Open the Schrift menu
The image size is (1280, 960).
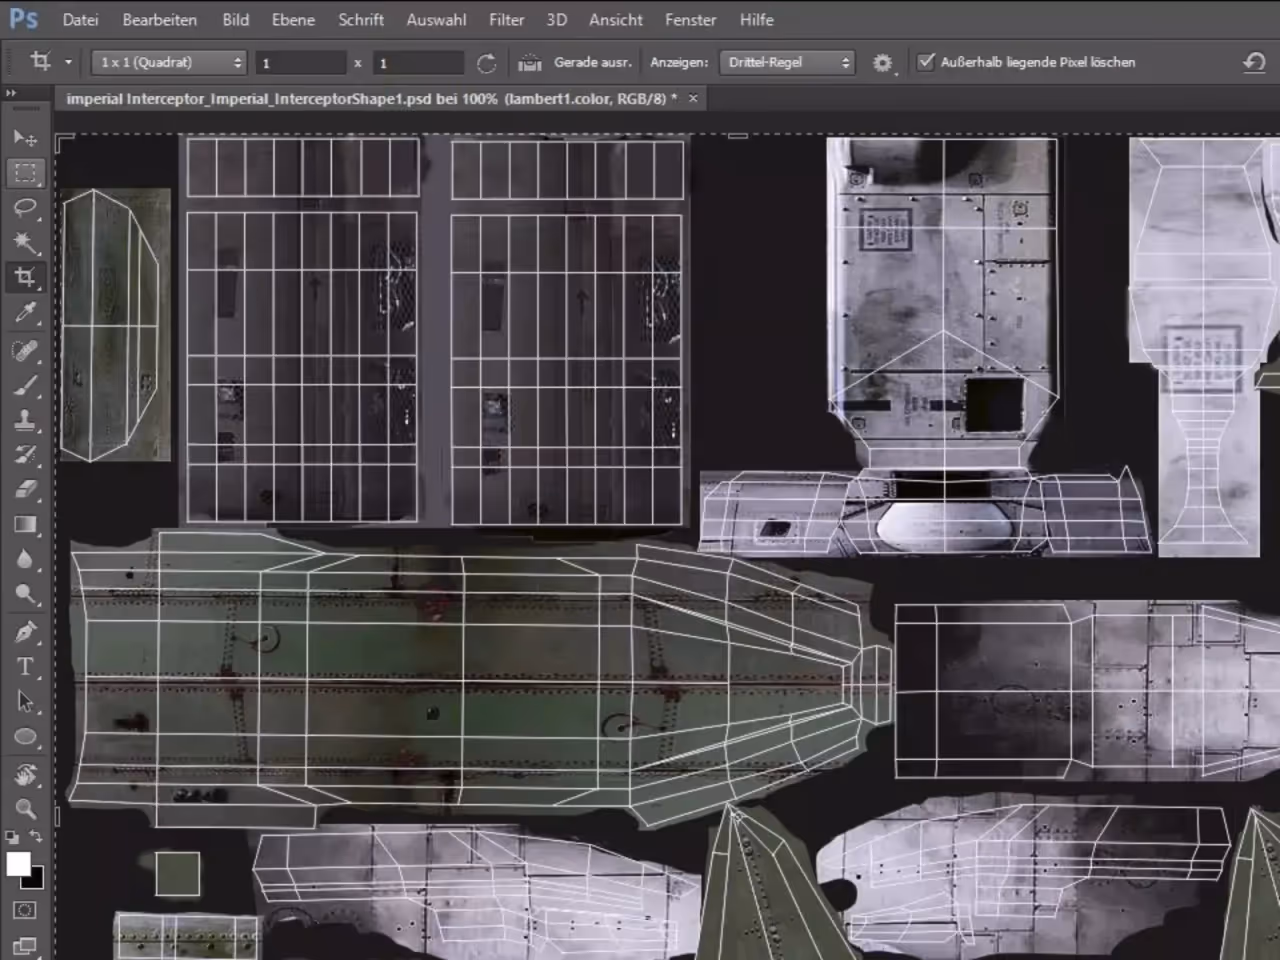pos(361,20)
